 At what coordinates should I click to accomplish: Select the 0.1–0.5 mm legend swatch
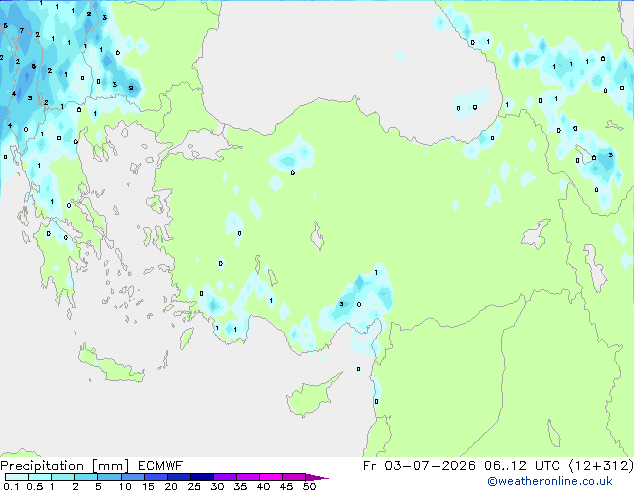17,477
